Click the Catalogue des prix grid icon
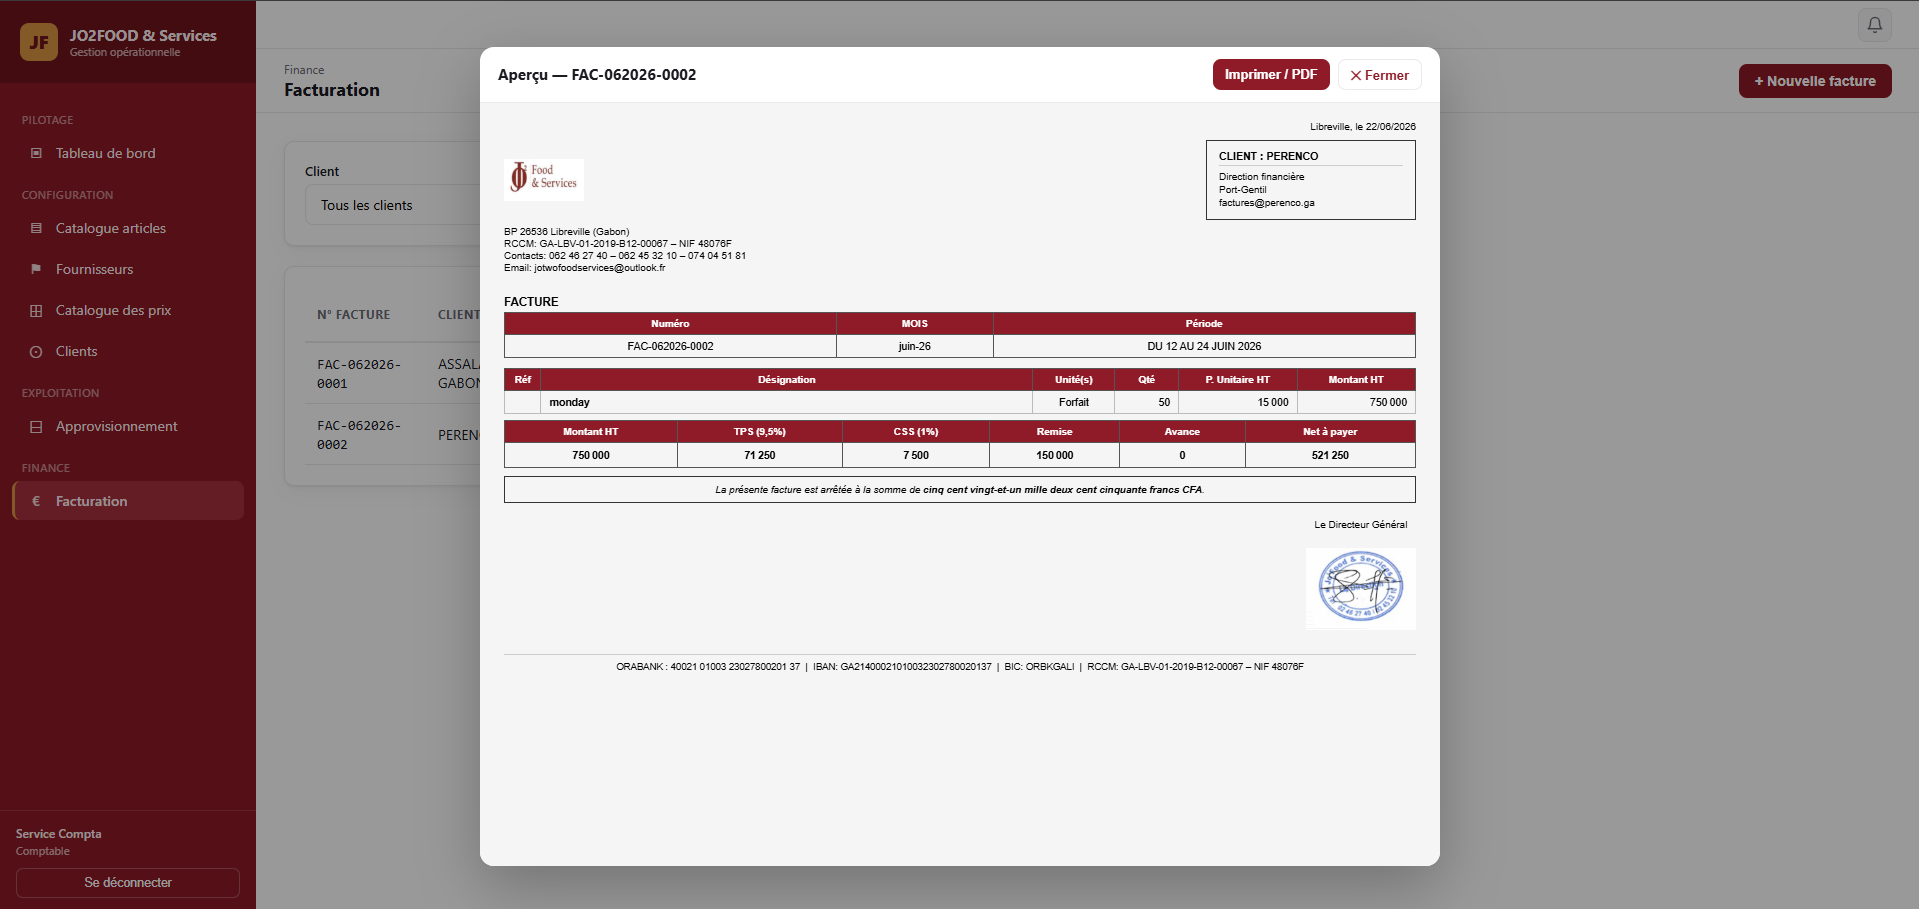 [36, 310]
